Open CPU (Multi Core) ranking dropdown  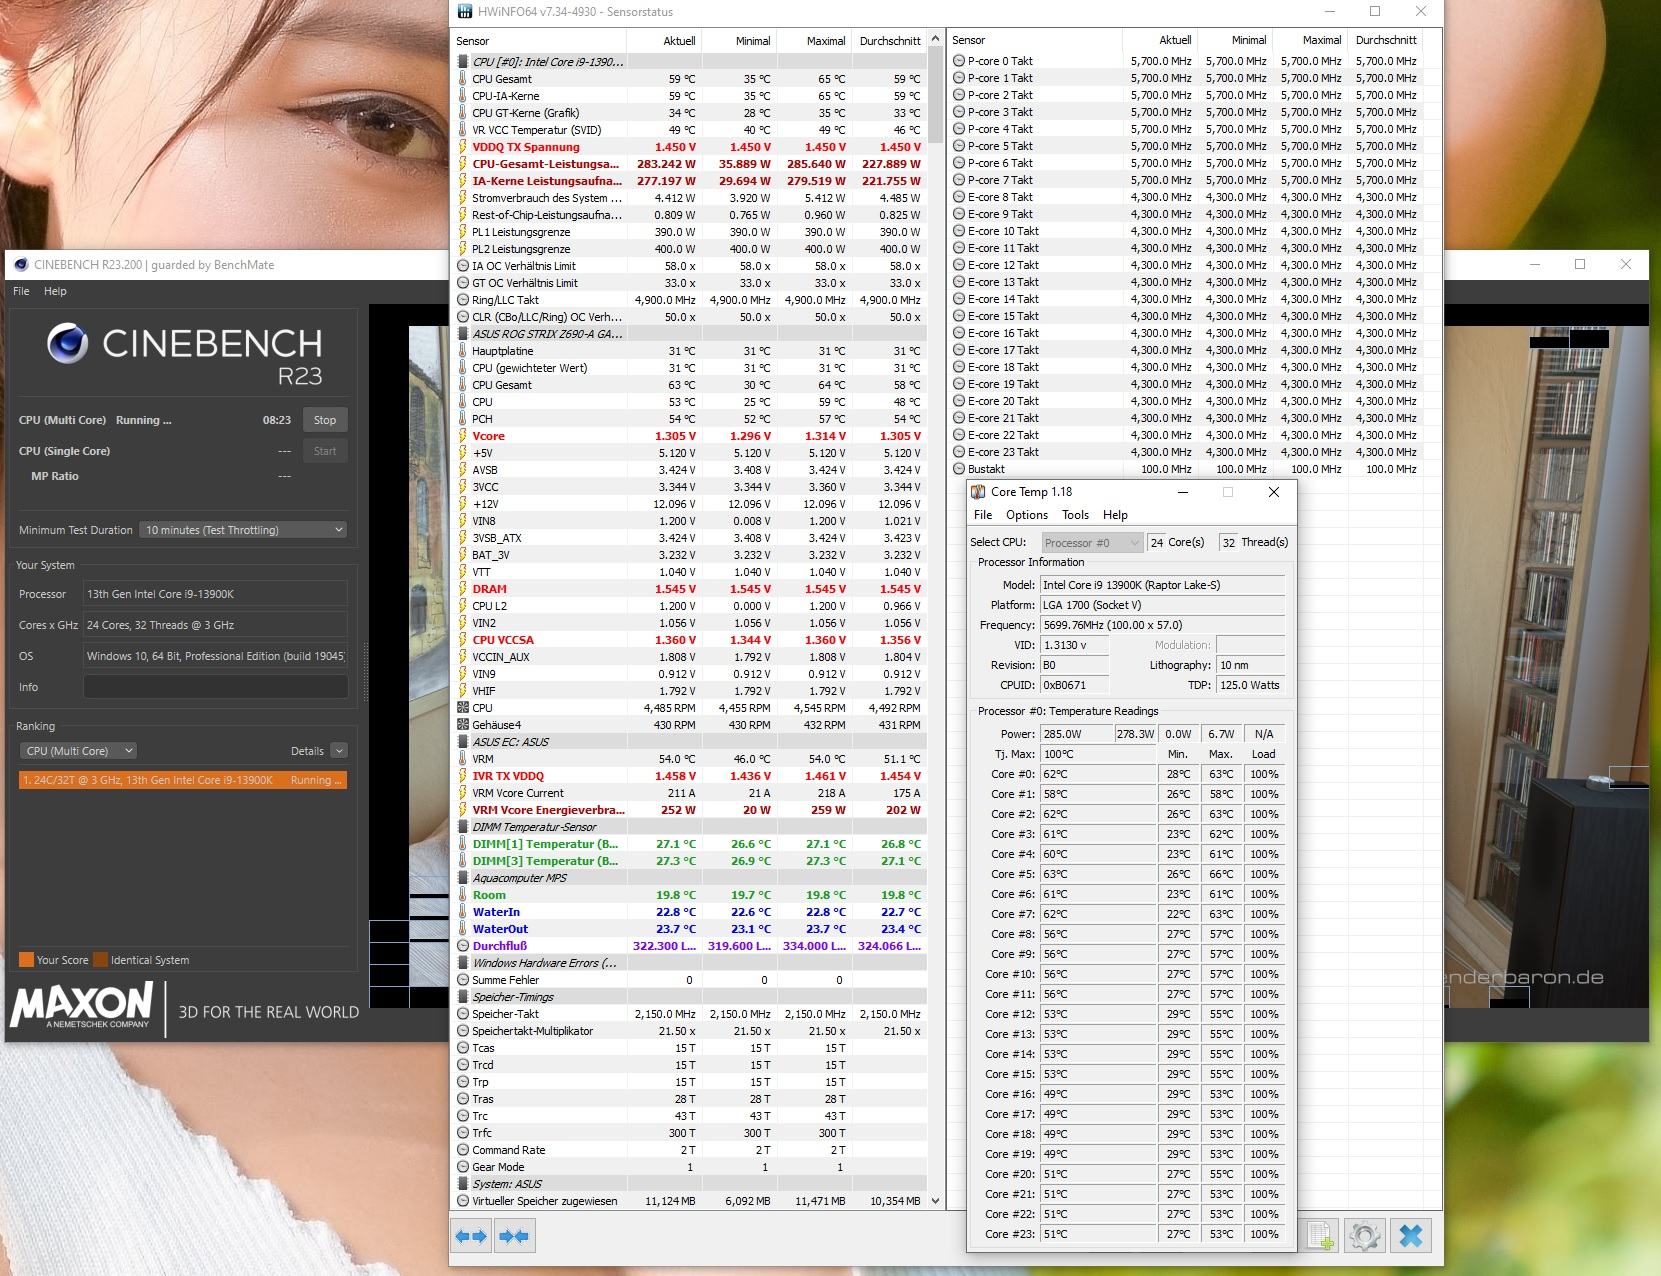78,751
